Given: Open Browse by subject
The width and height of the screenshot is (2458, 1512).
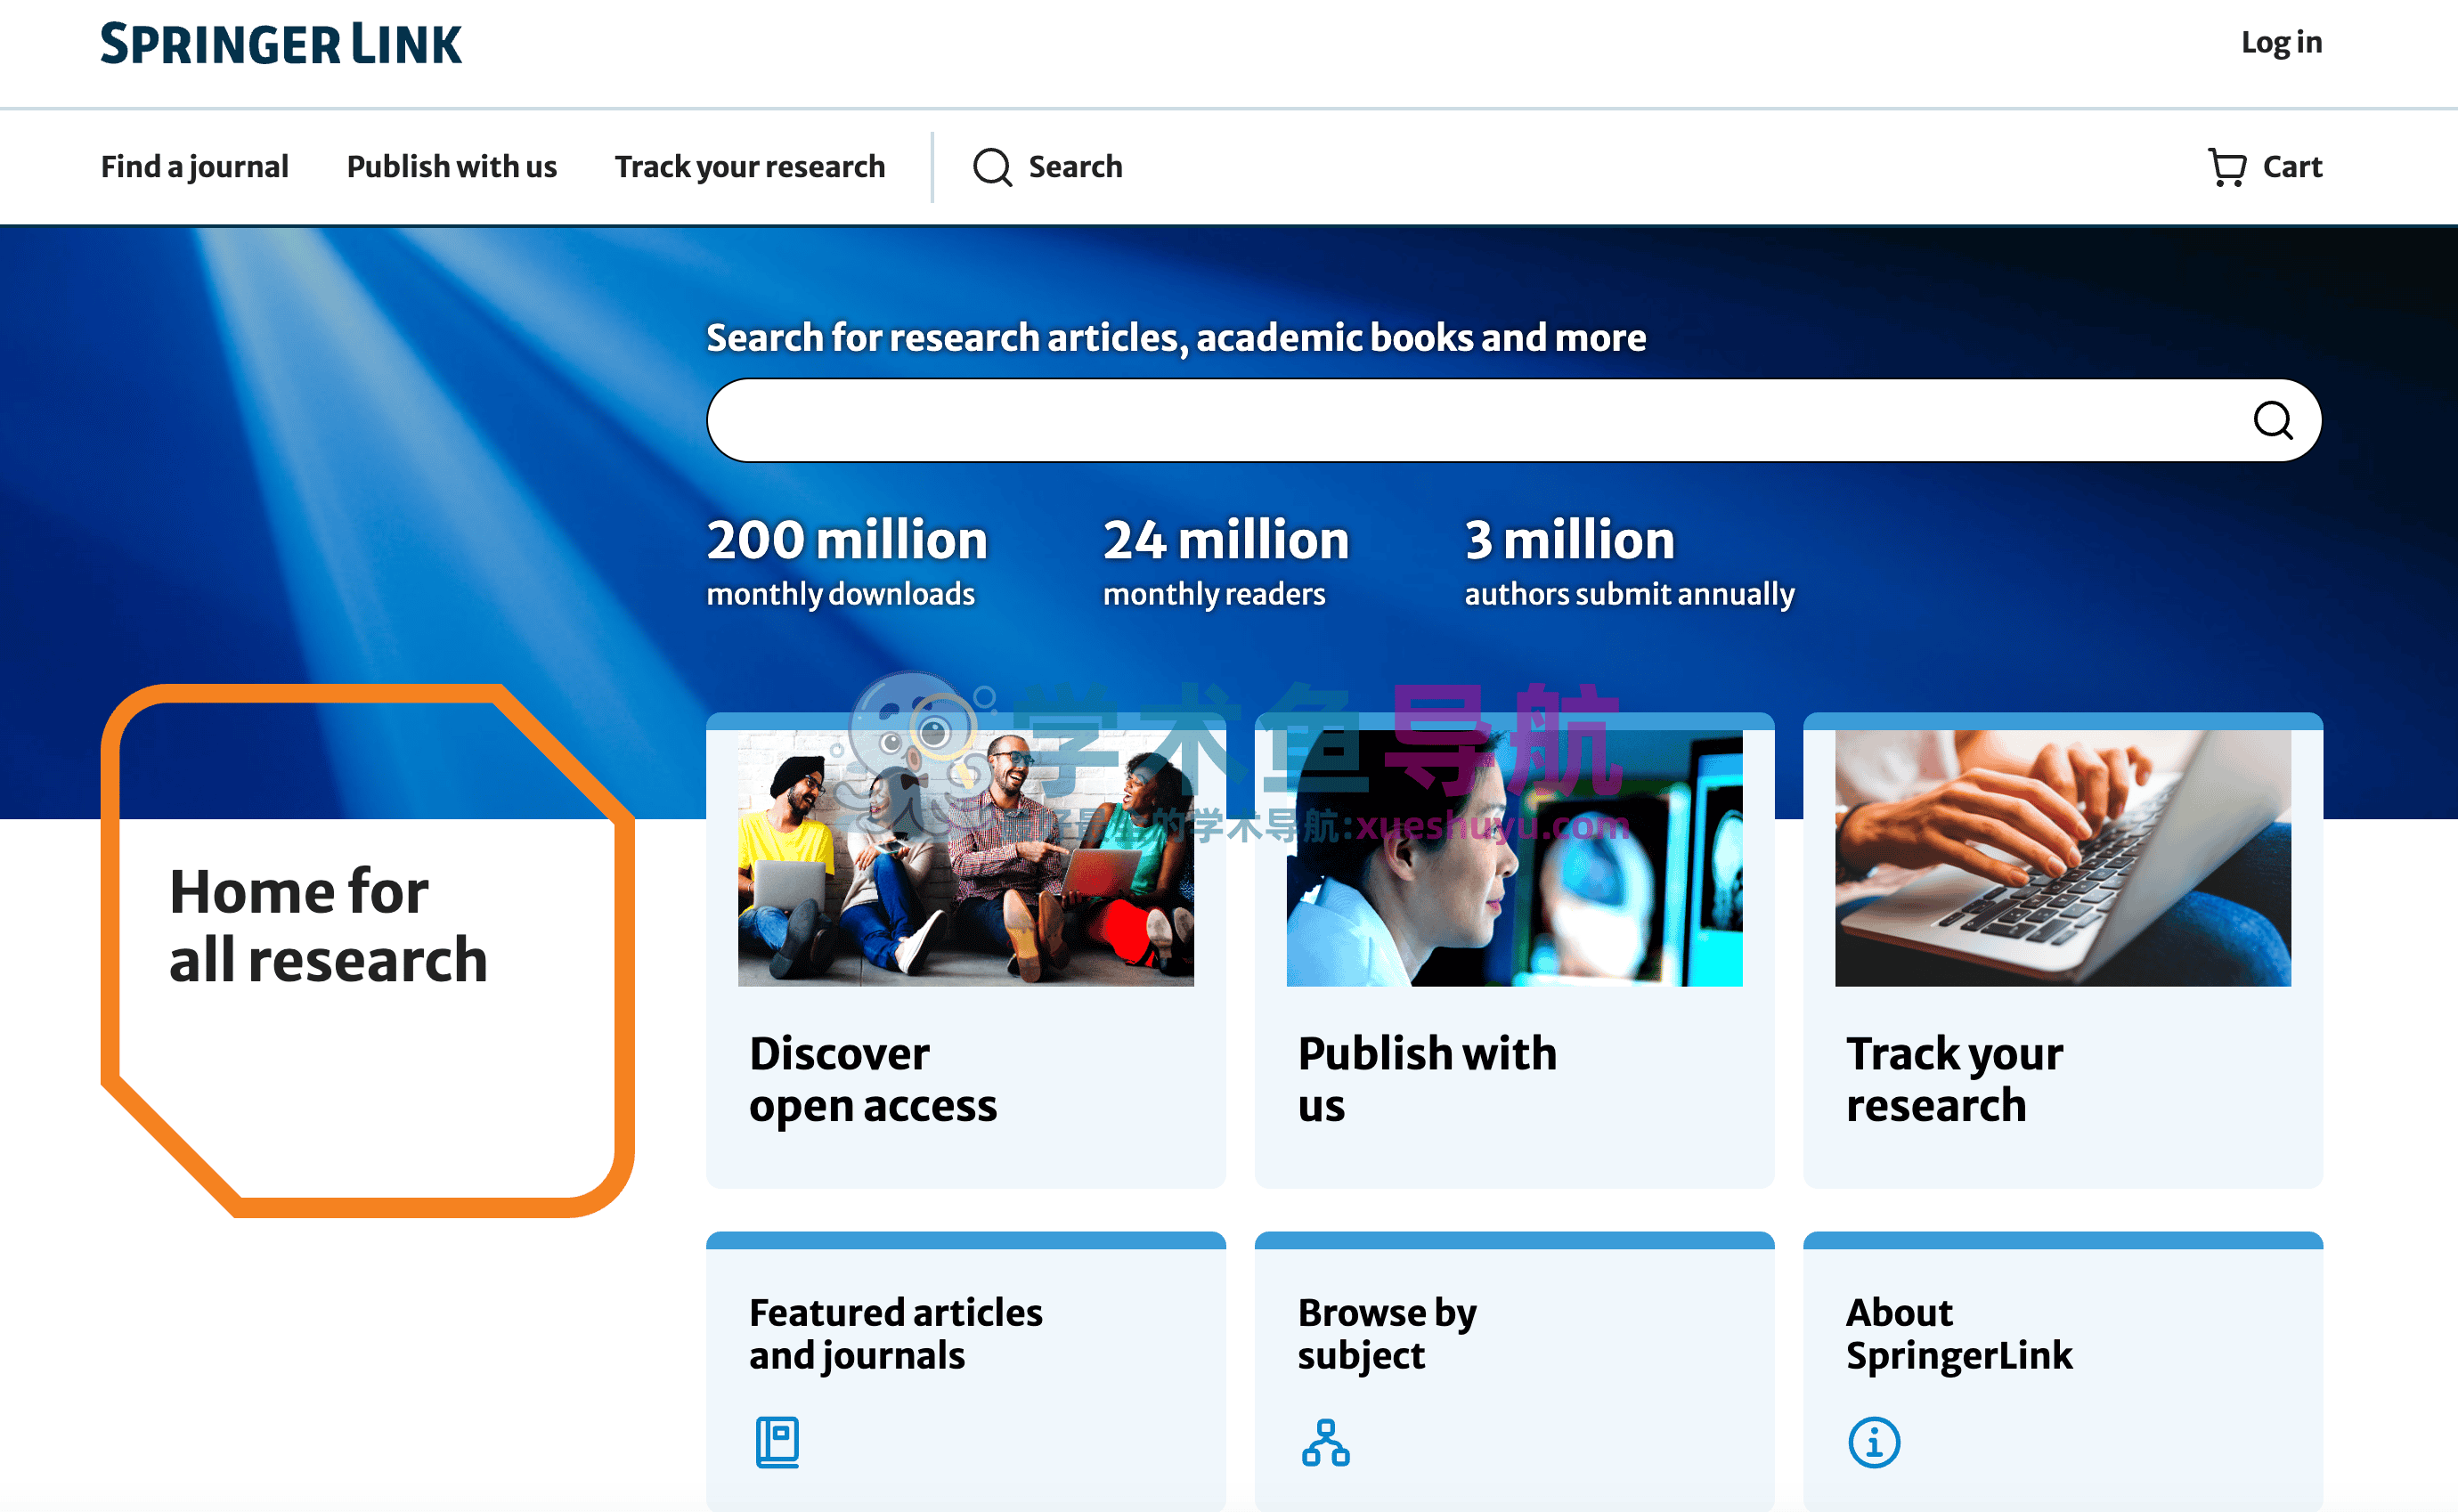Looking at the screenshot, I should pyautogui.click(x=1387, y=1334).
